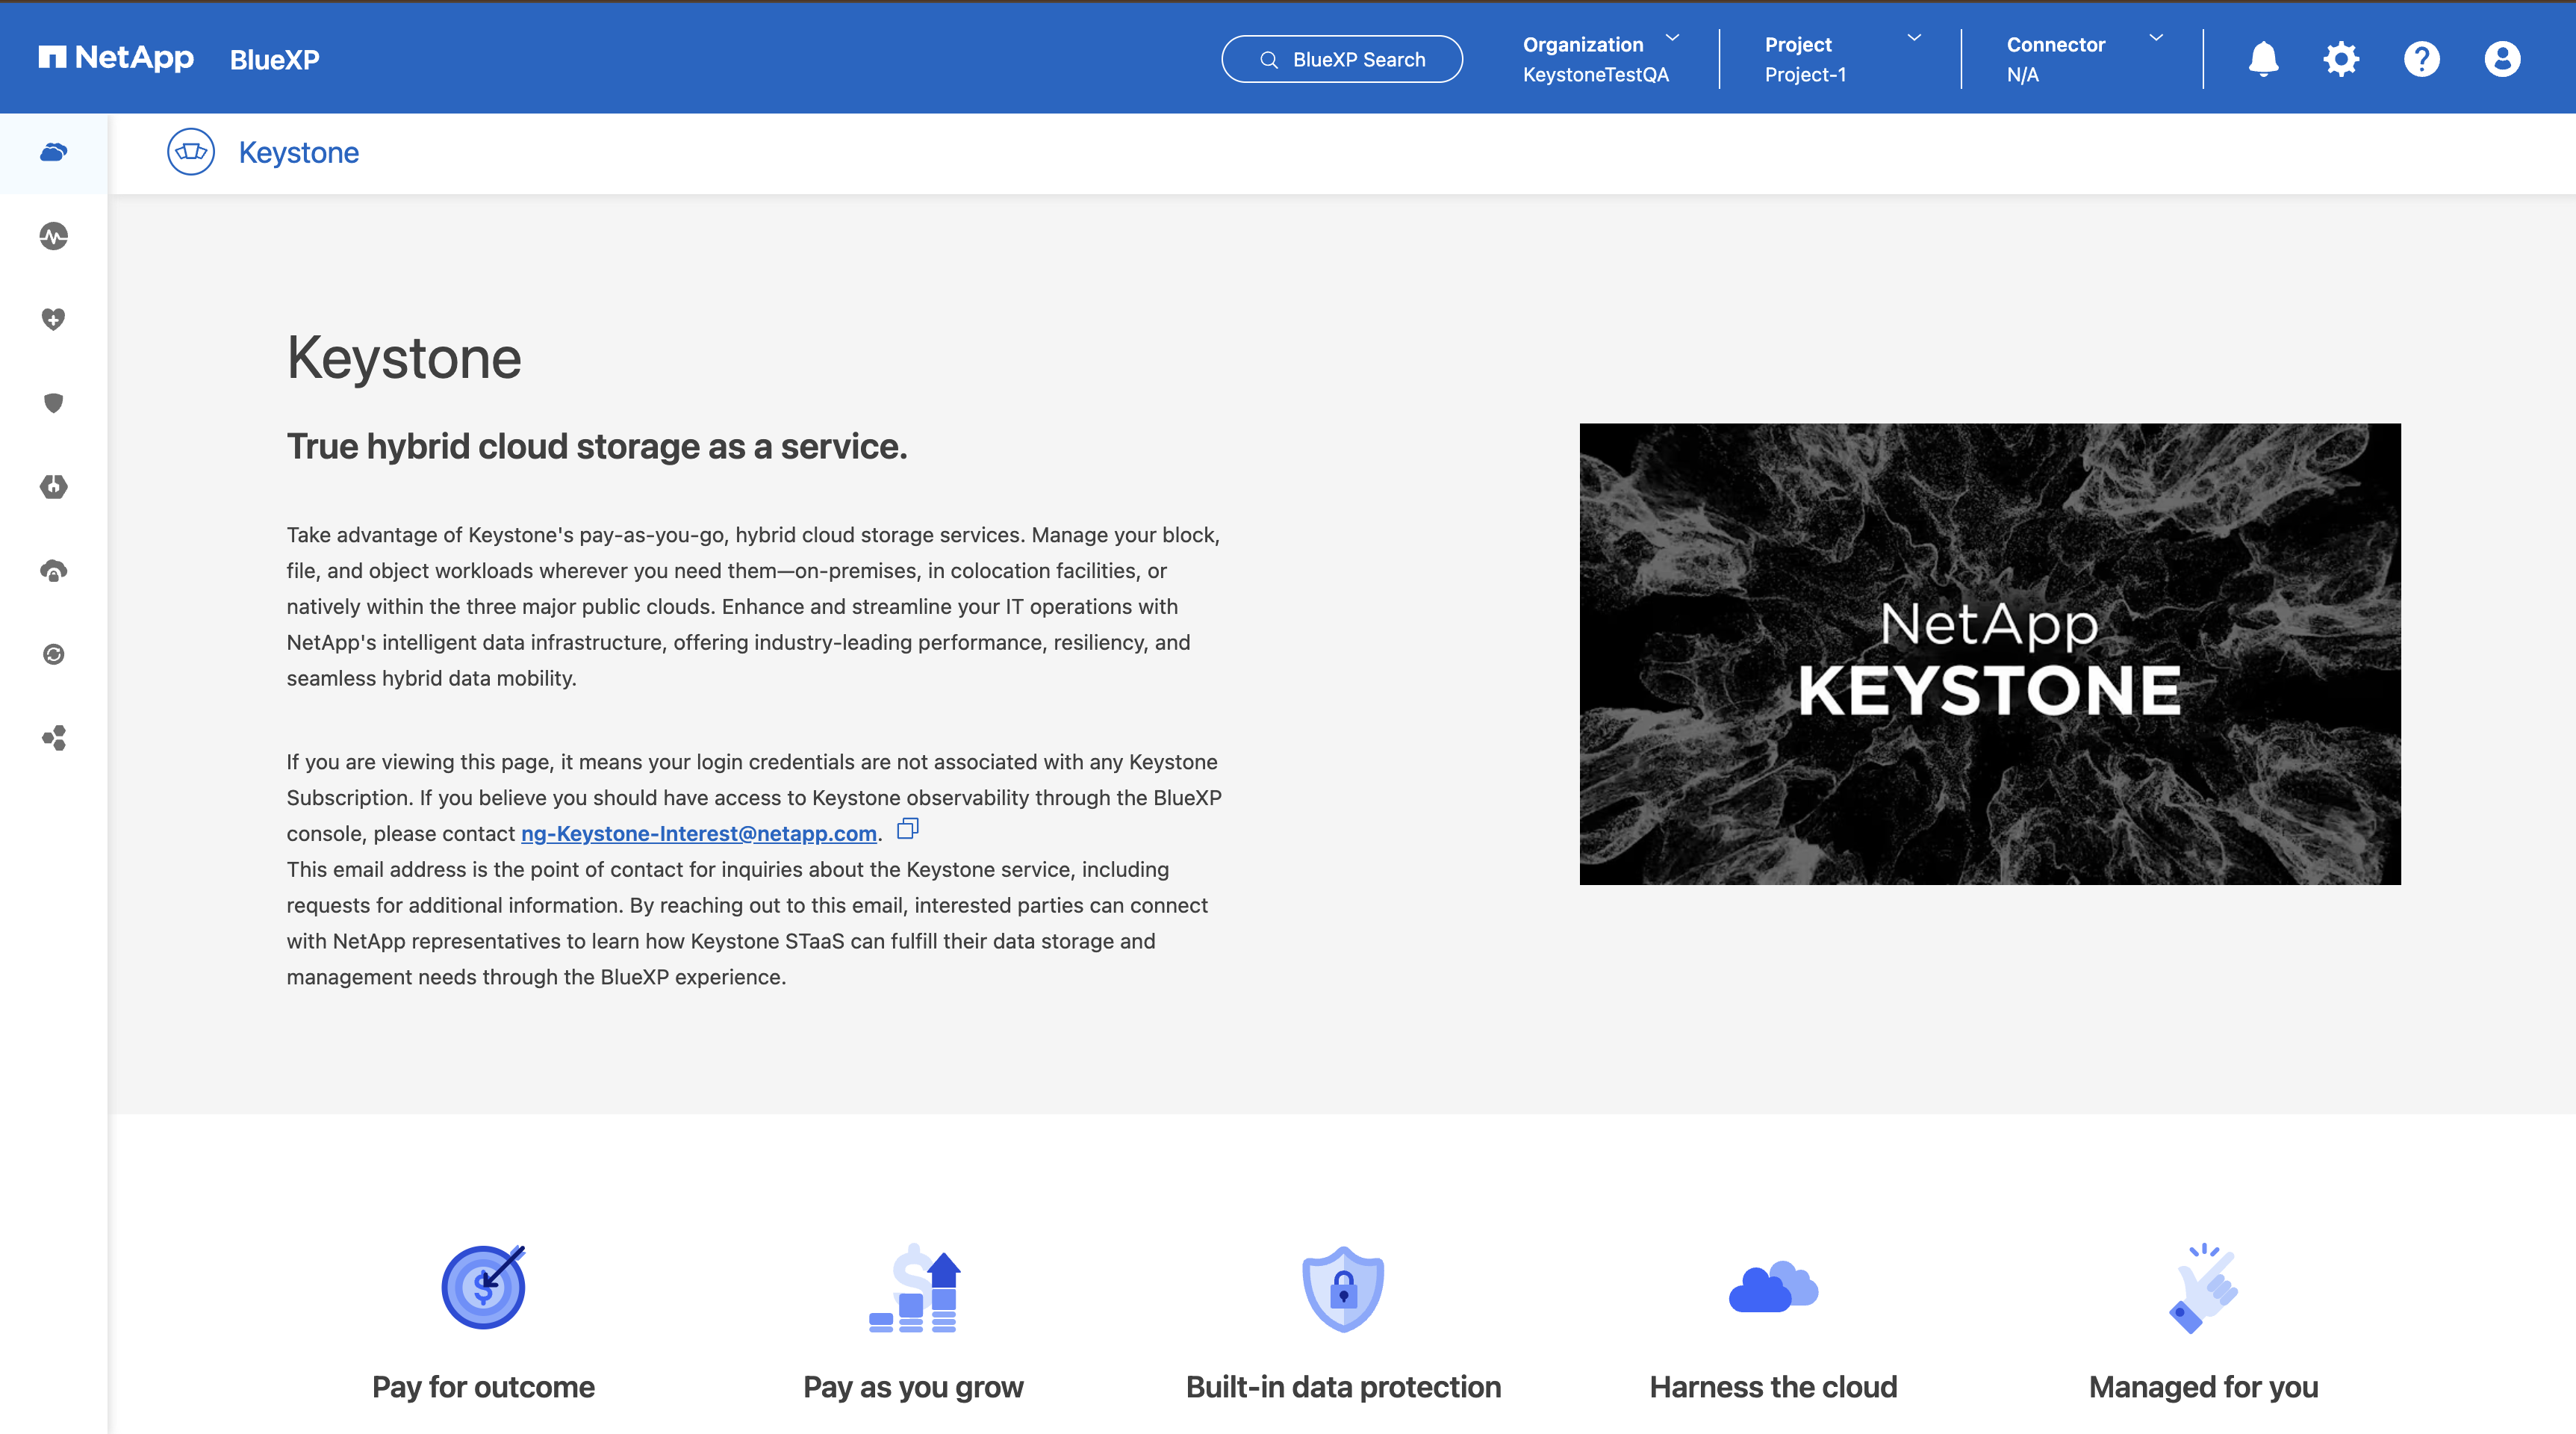Click the Keystone service icon in the header
The width and height of the screenshot is (2576, 1434).
coord(191,152)
